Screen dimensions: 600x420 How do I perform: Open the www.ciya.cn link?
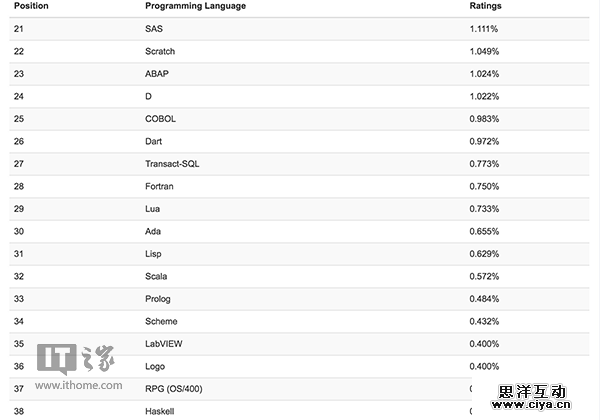pos(534,408)
